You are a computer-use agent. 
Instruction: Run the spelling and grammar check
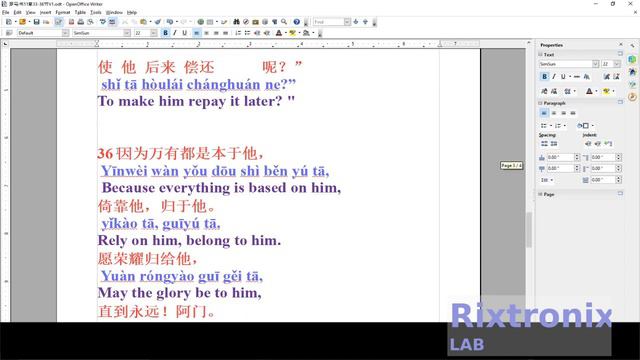point(103,22)
